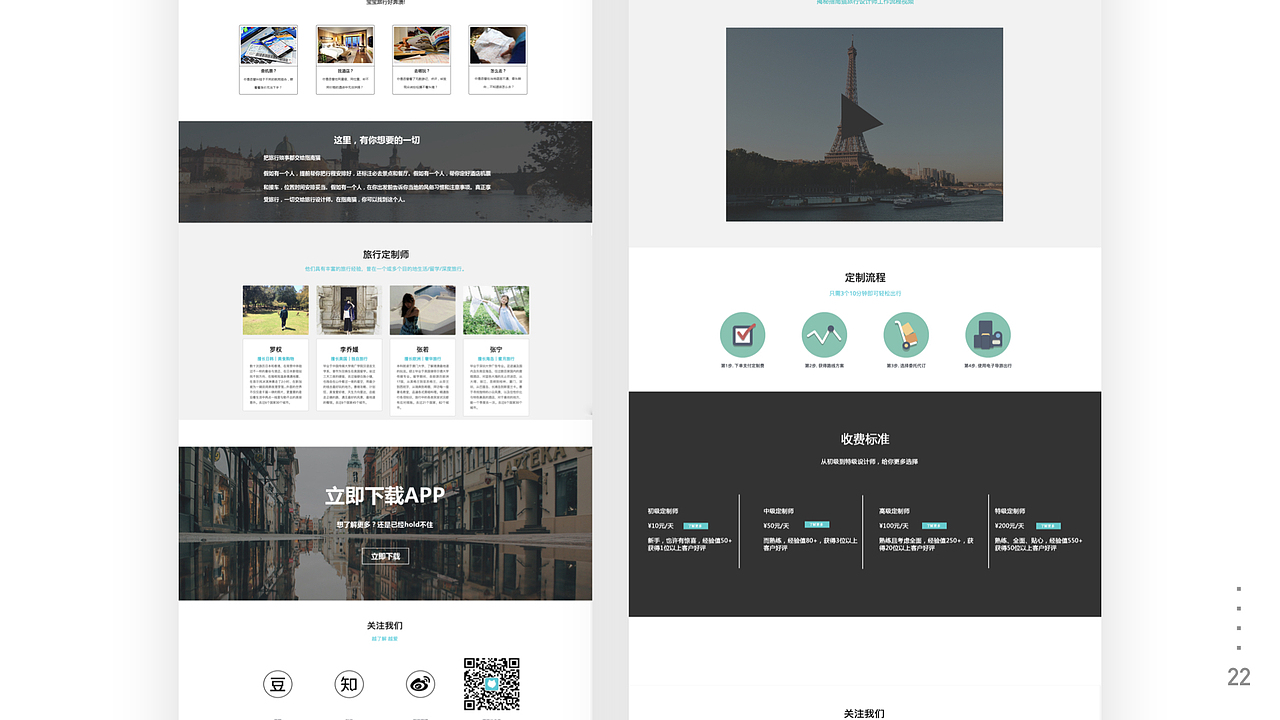Open 张若 designer photo
Screen dimensions: 1280x720
(423, 310)
